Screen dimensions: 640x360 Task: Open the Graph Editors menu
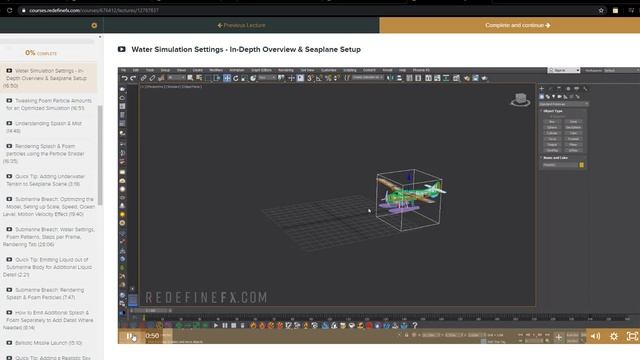(x=261, y=70)
